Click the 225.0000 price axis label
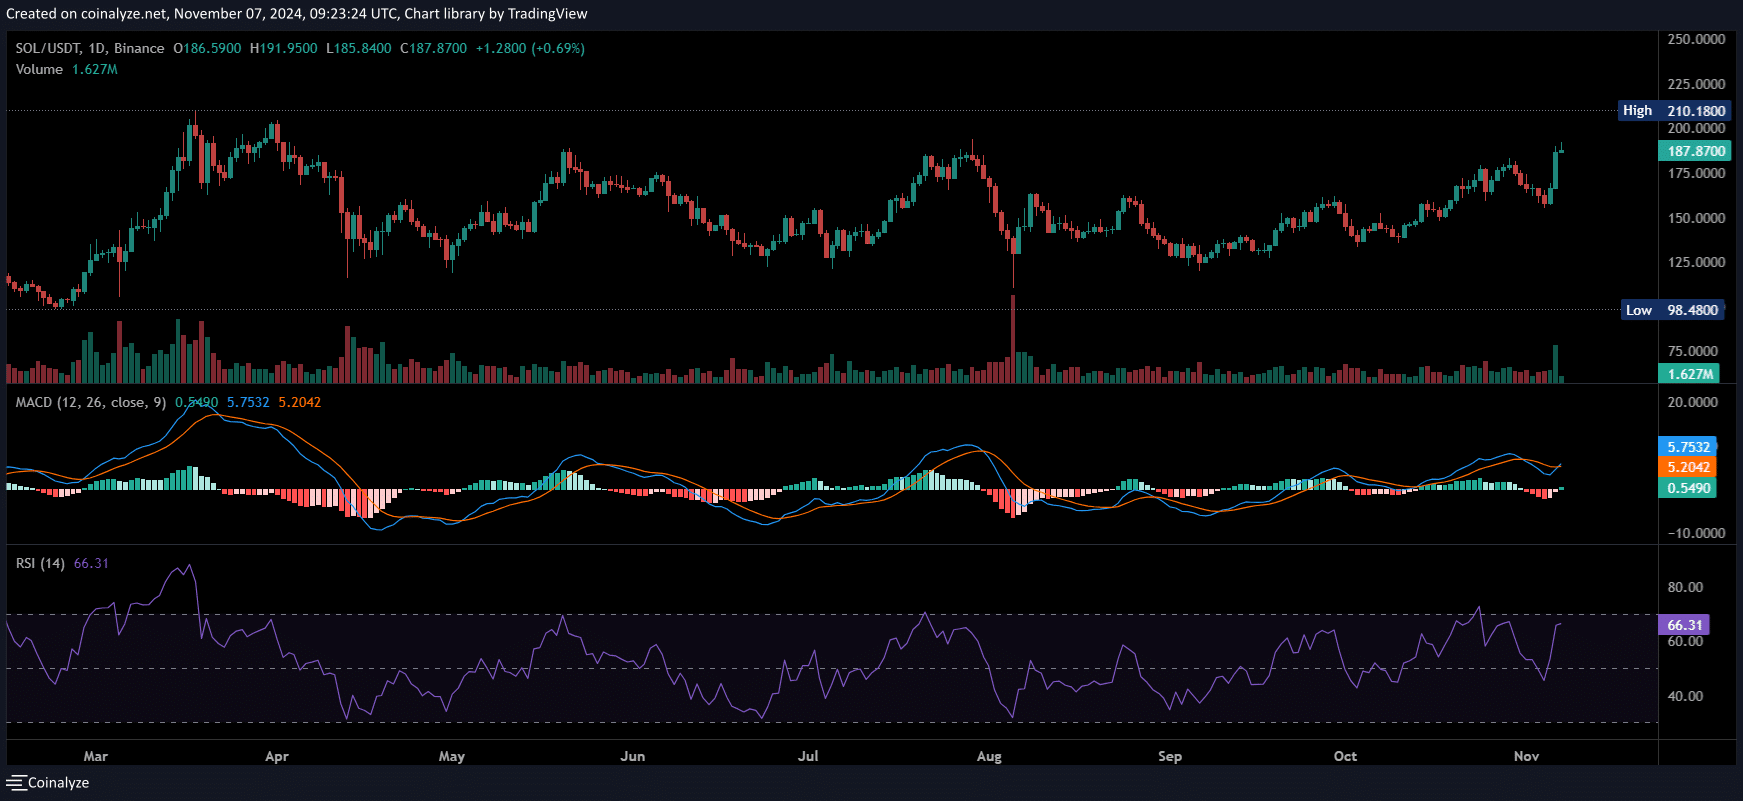The width and height of the screenshot is (1743, 801). click(x=1696, y=84)
